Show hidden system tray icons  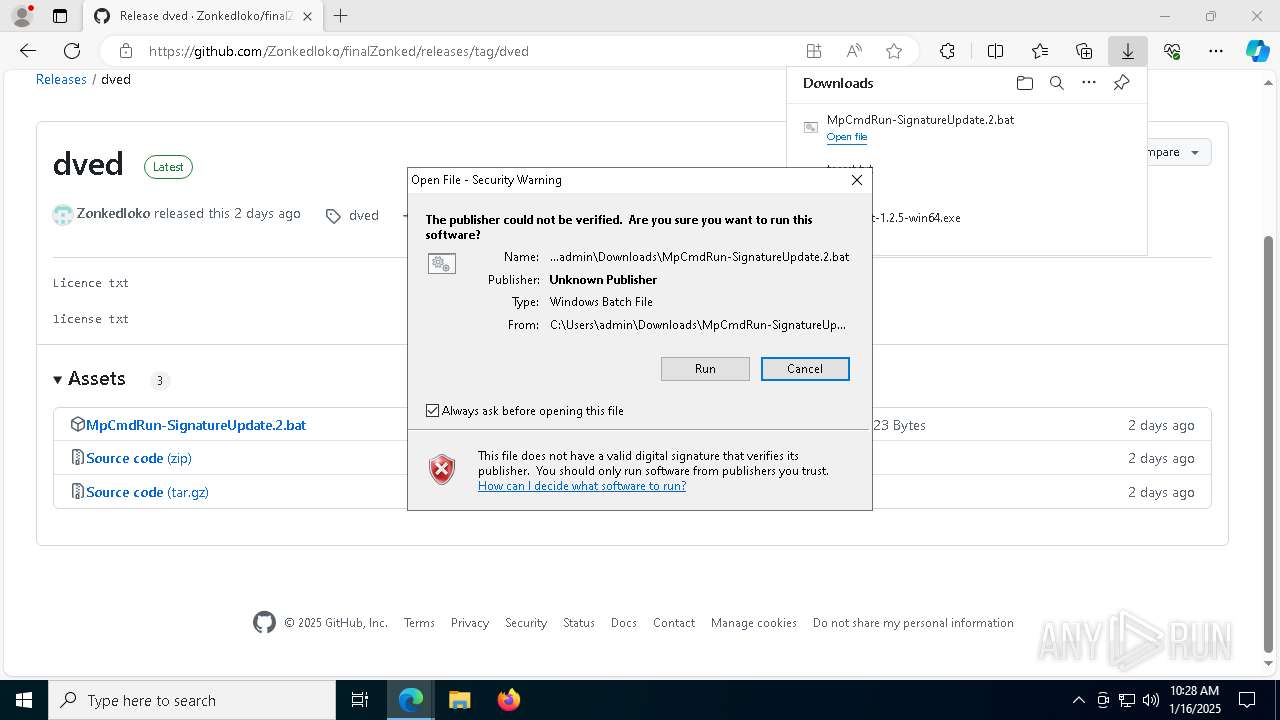1078,700
